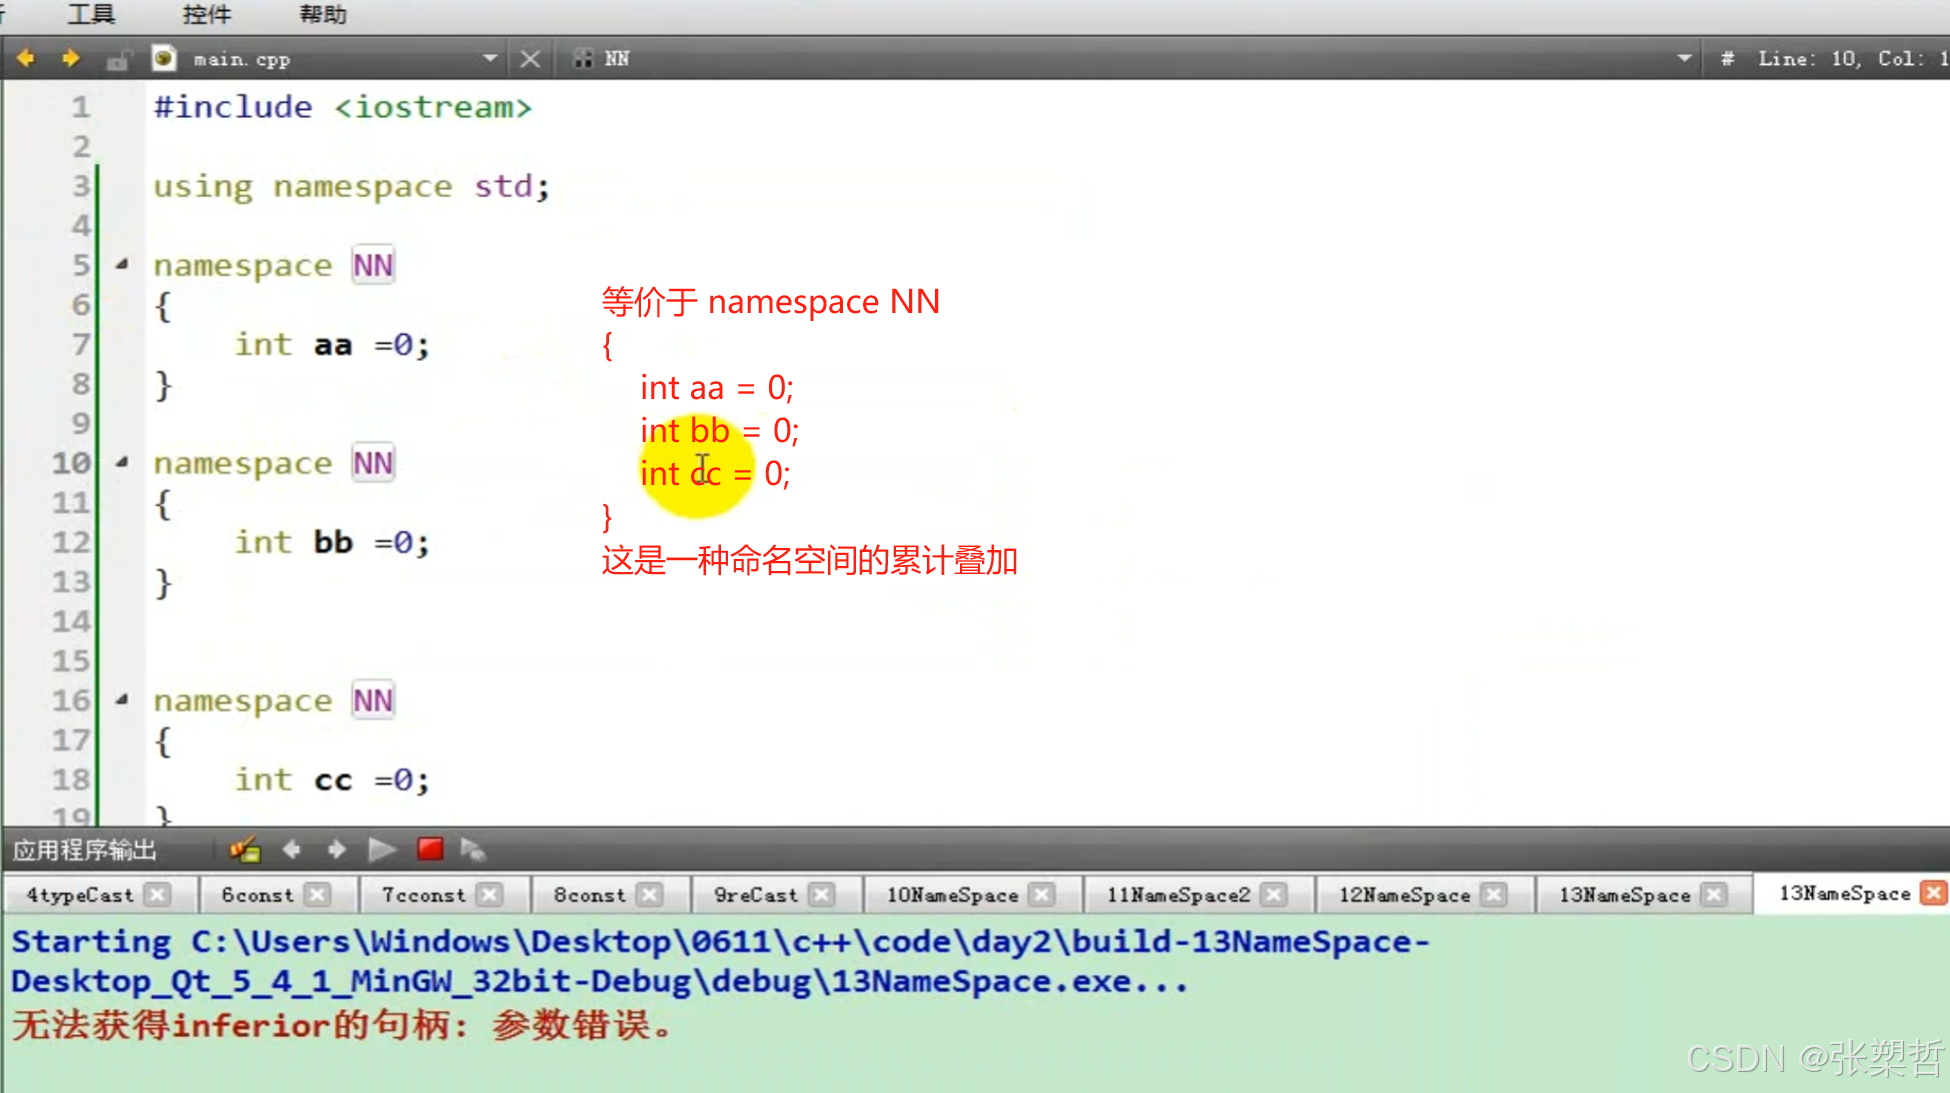This screenshot has width=1950, height=1093.
Task: Close the main.cpp document with X
Action: point(530,59)
